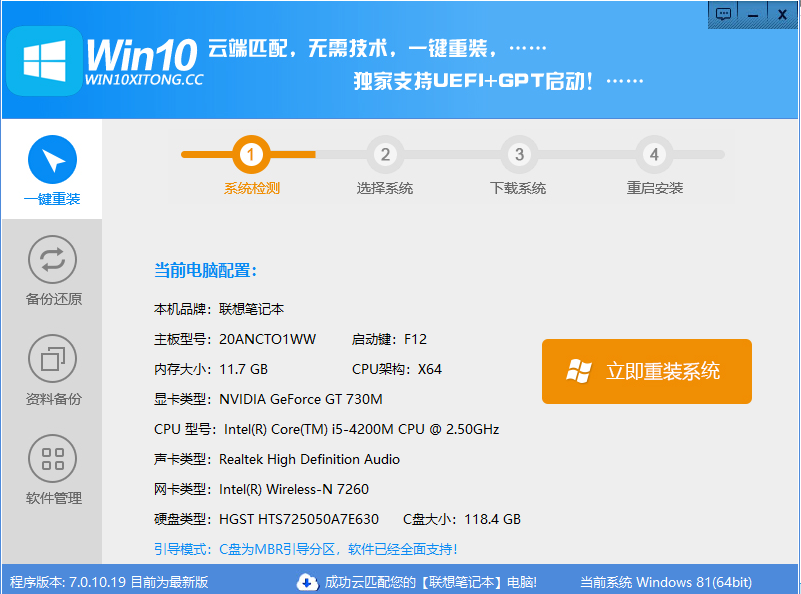Click the memory size 11.7 GB value

[243, 369]
